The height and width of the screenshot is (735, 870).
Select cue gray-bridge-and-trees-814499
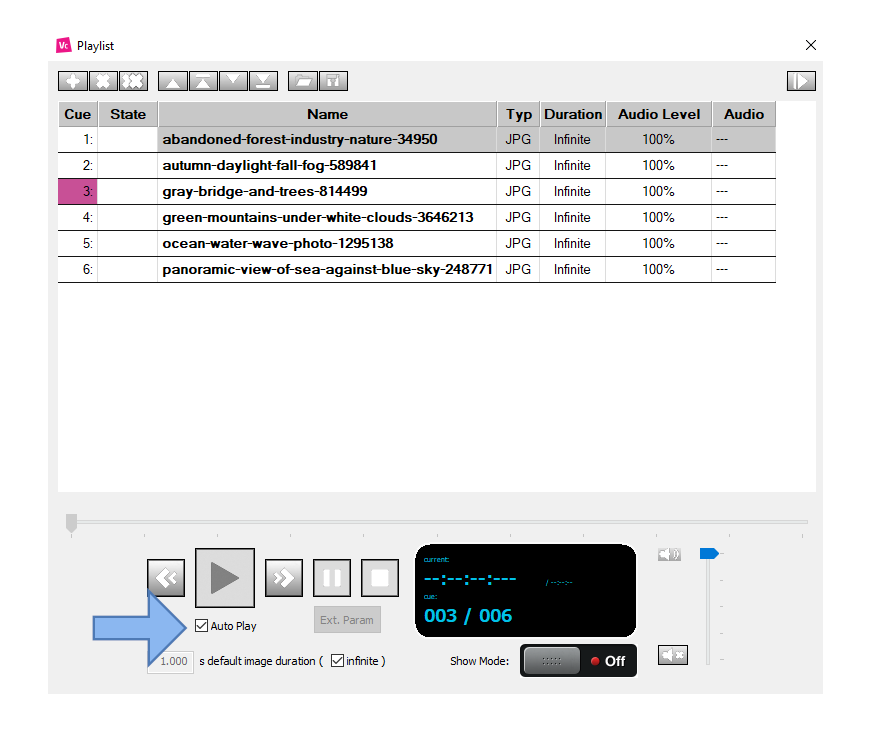tap(417, 191)
